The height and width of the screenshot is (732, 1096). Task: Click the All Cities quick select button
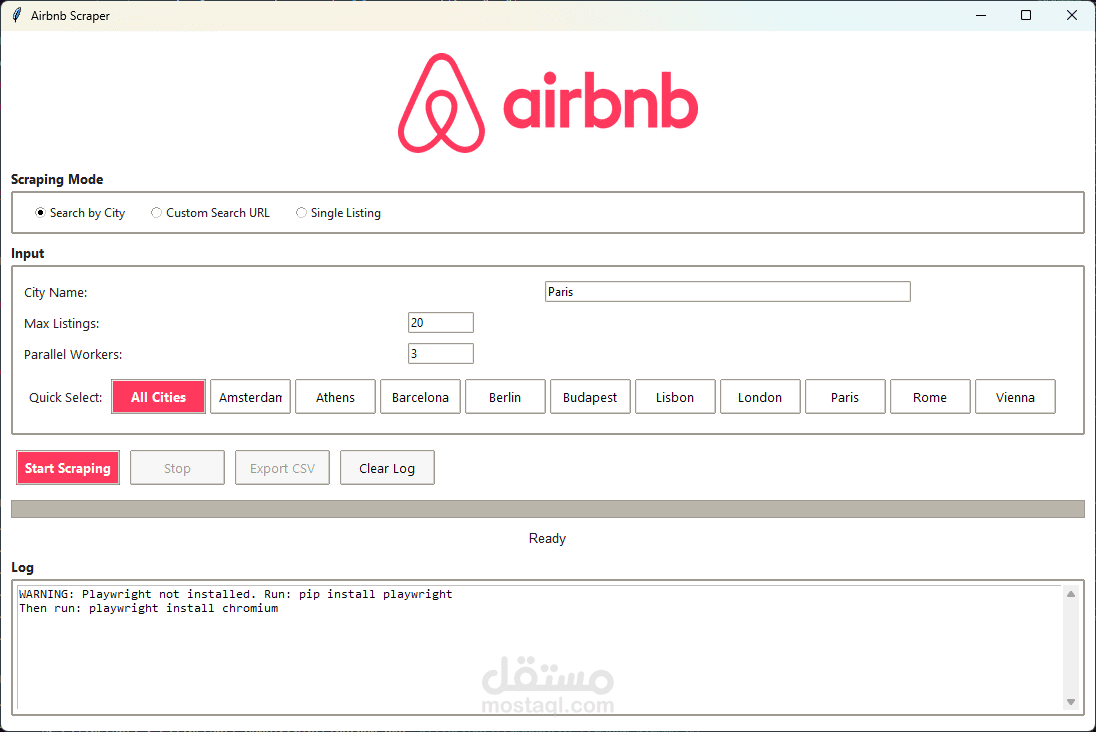tap(159, 397)
